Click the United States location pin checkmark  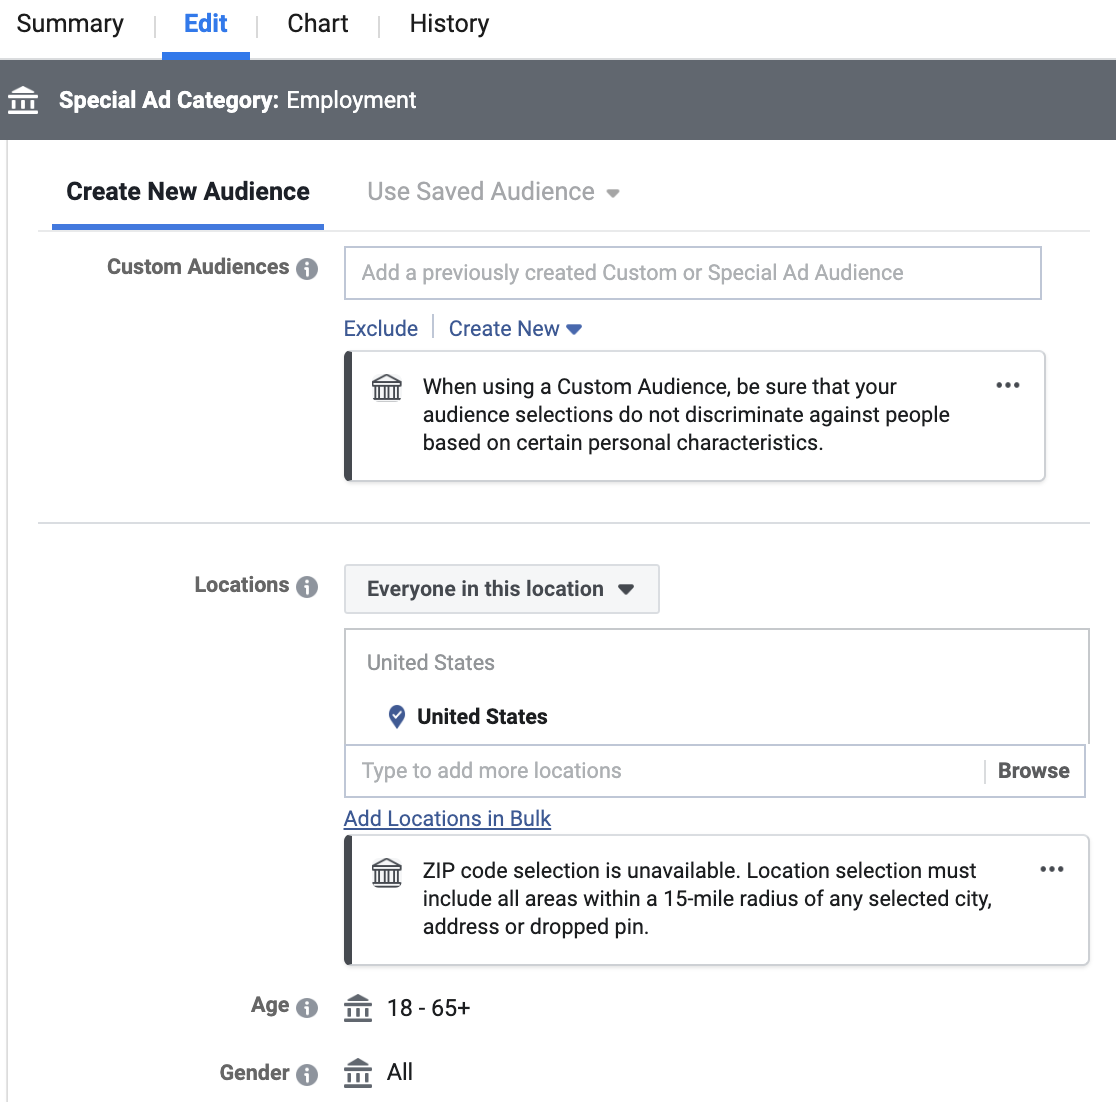[x=397, y=717]
